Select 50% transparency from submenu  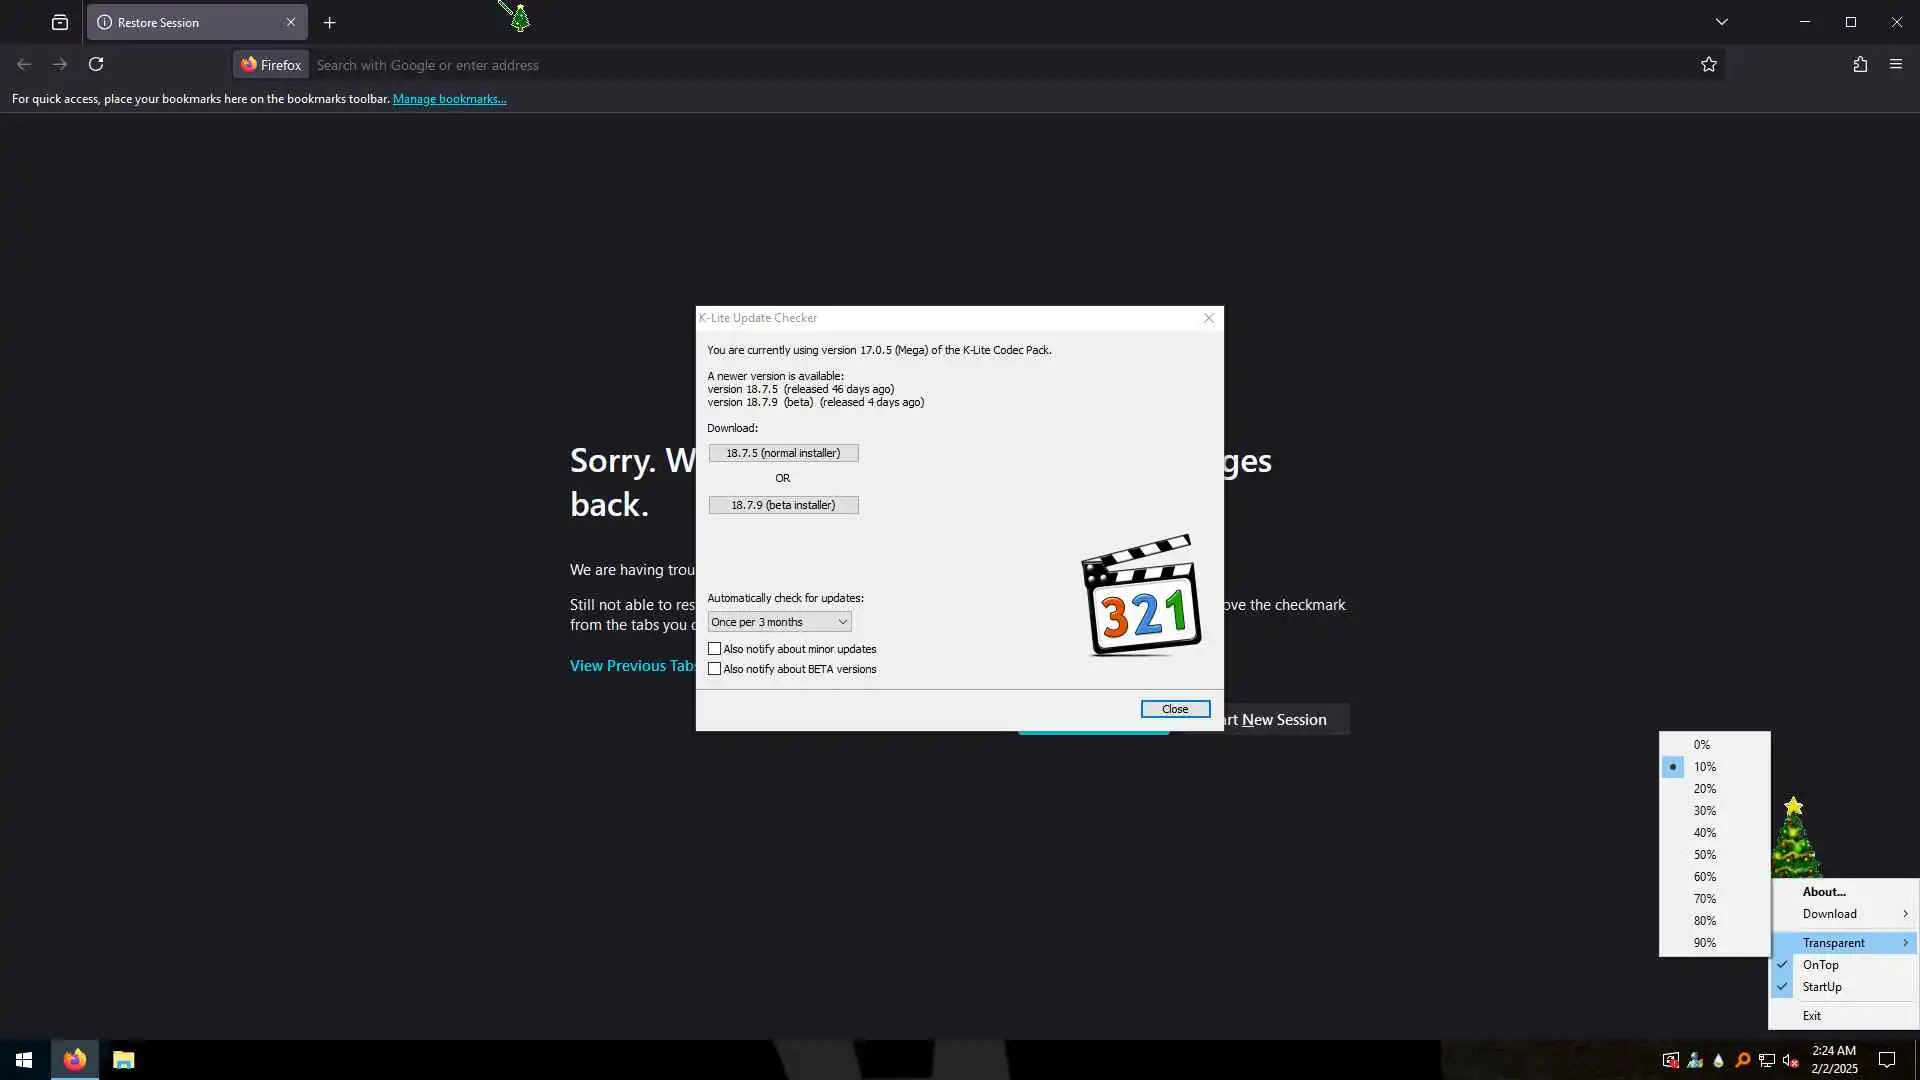[1704, 855]
